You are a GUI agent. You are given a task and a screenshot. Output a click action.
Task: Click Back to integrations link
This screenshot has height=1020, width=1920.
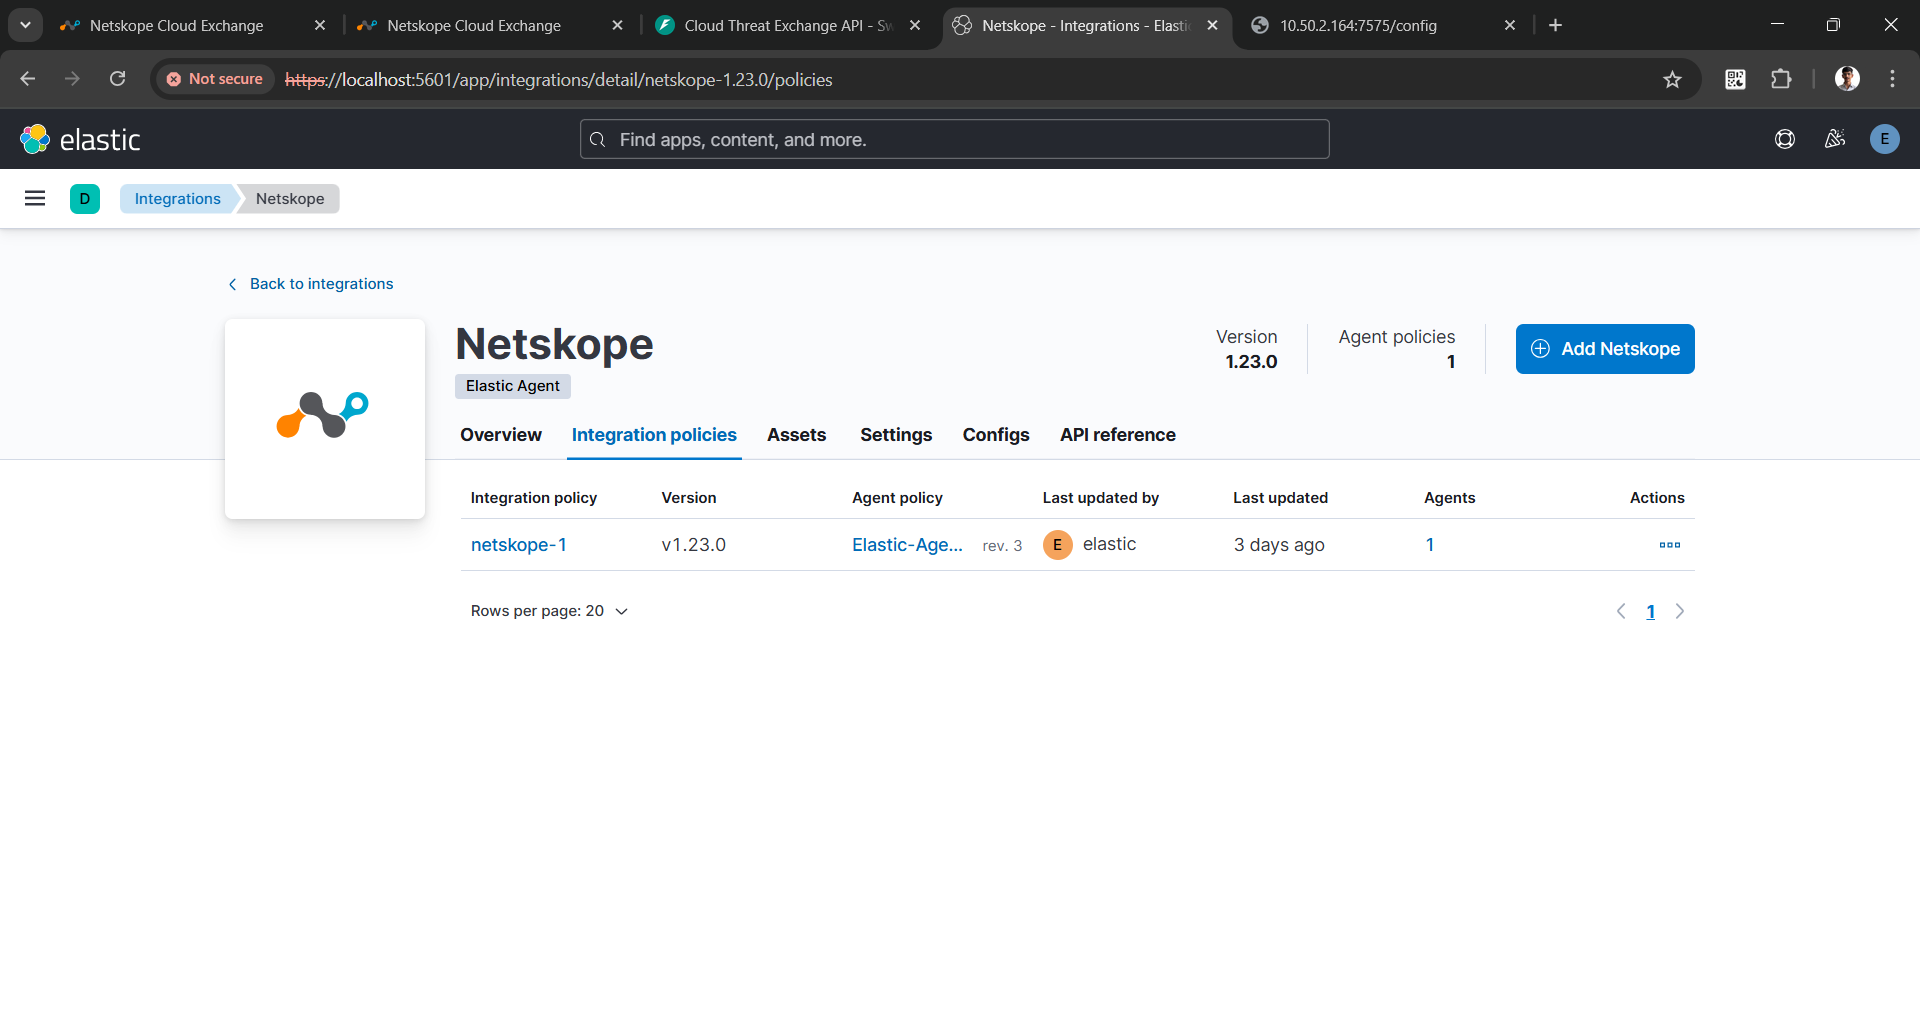311,284
